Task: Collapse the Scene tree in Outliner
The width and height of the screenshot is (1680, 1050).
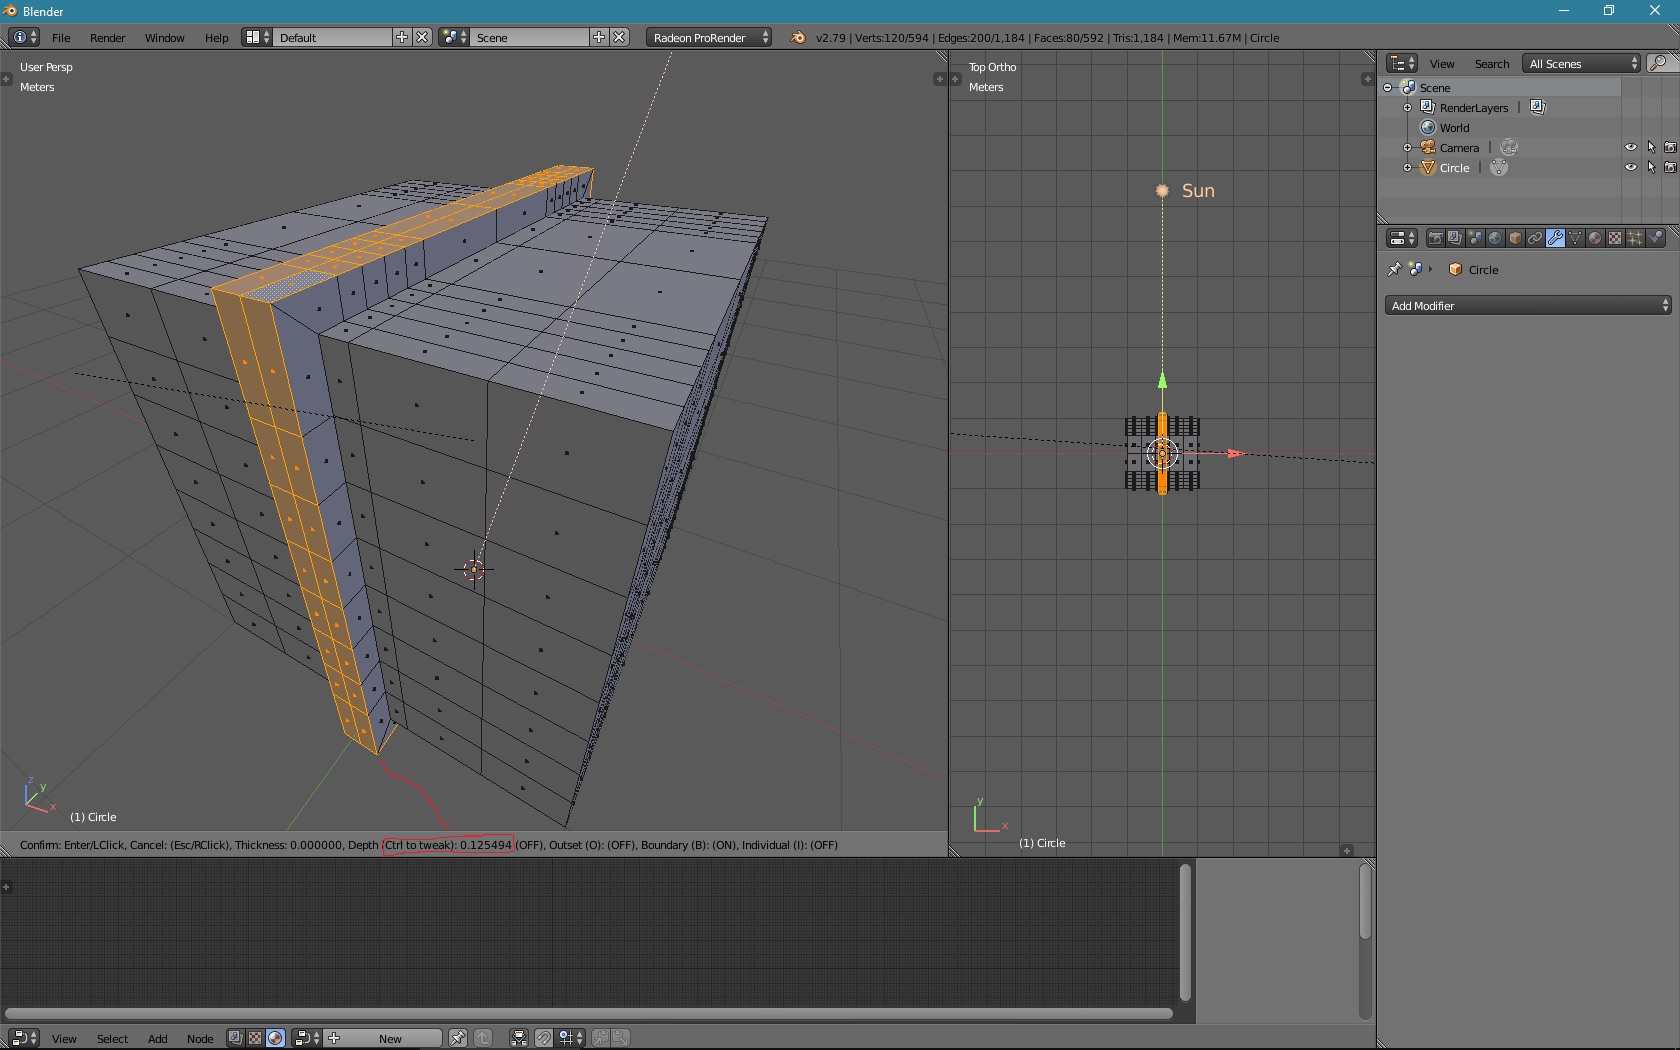Action: 1388,87
